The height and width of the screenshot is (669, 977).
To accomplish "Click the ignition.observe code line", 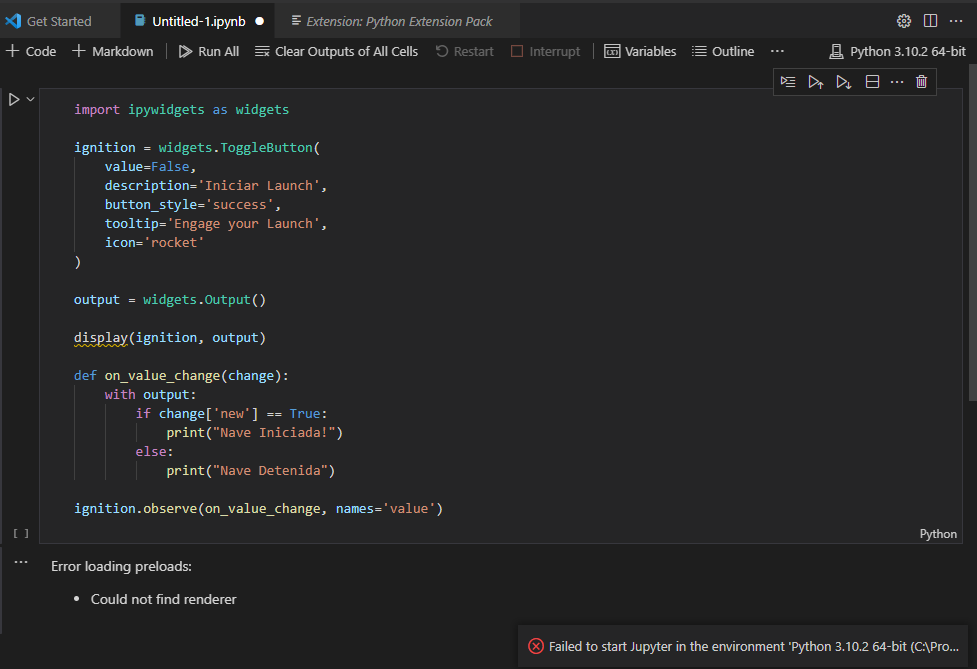I will coord(259,509).
